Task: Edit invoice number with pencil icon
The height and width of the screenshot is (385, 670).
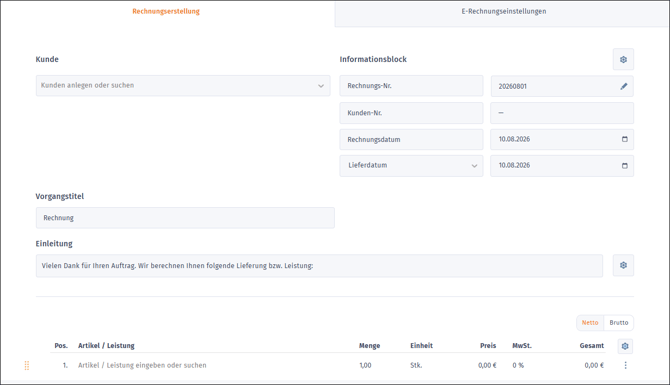Action: (x=624, y=86)
